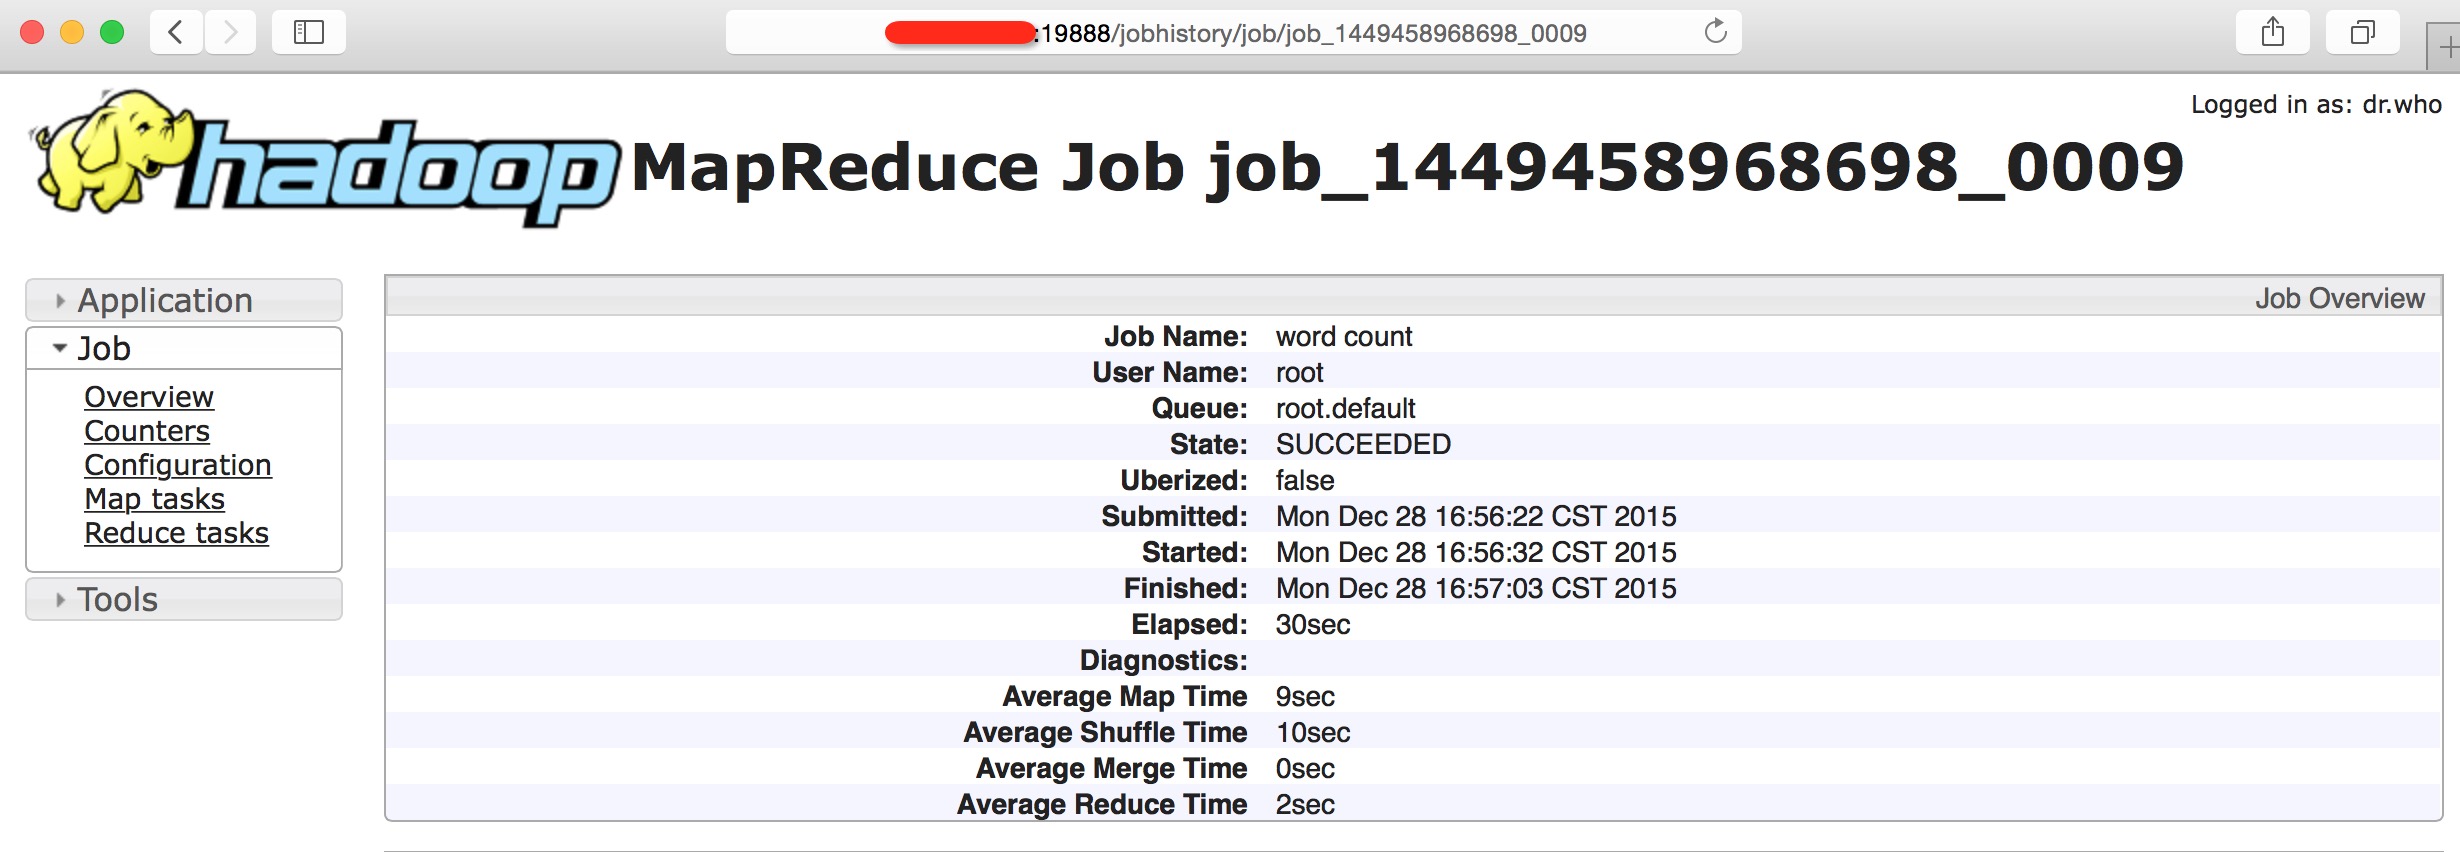Open the Counters link
The image size is (2460, 852).
click(147, 431)
